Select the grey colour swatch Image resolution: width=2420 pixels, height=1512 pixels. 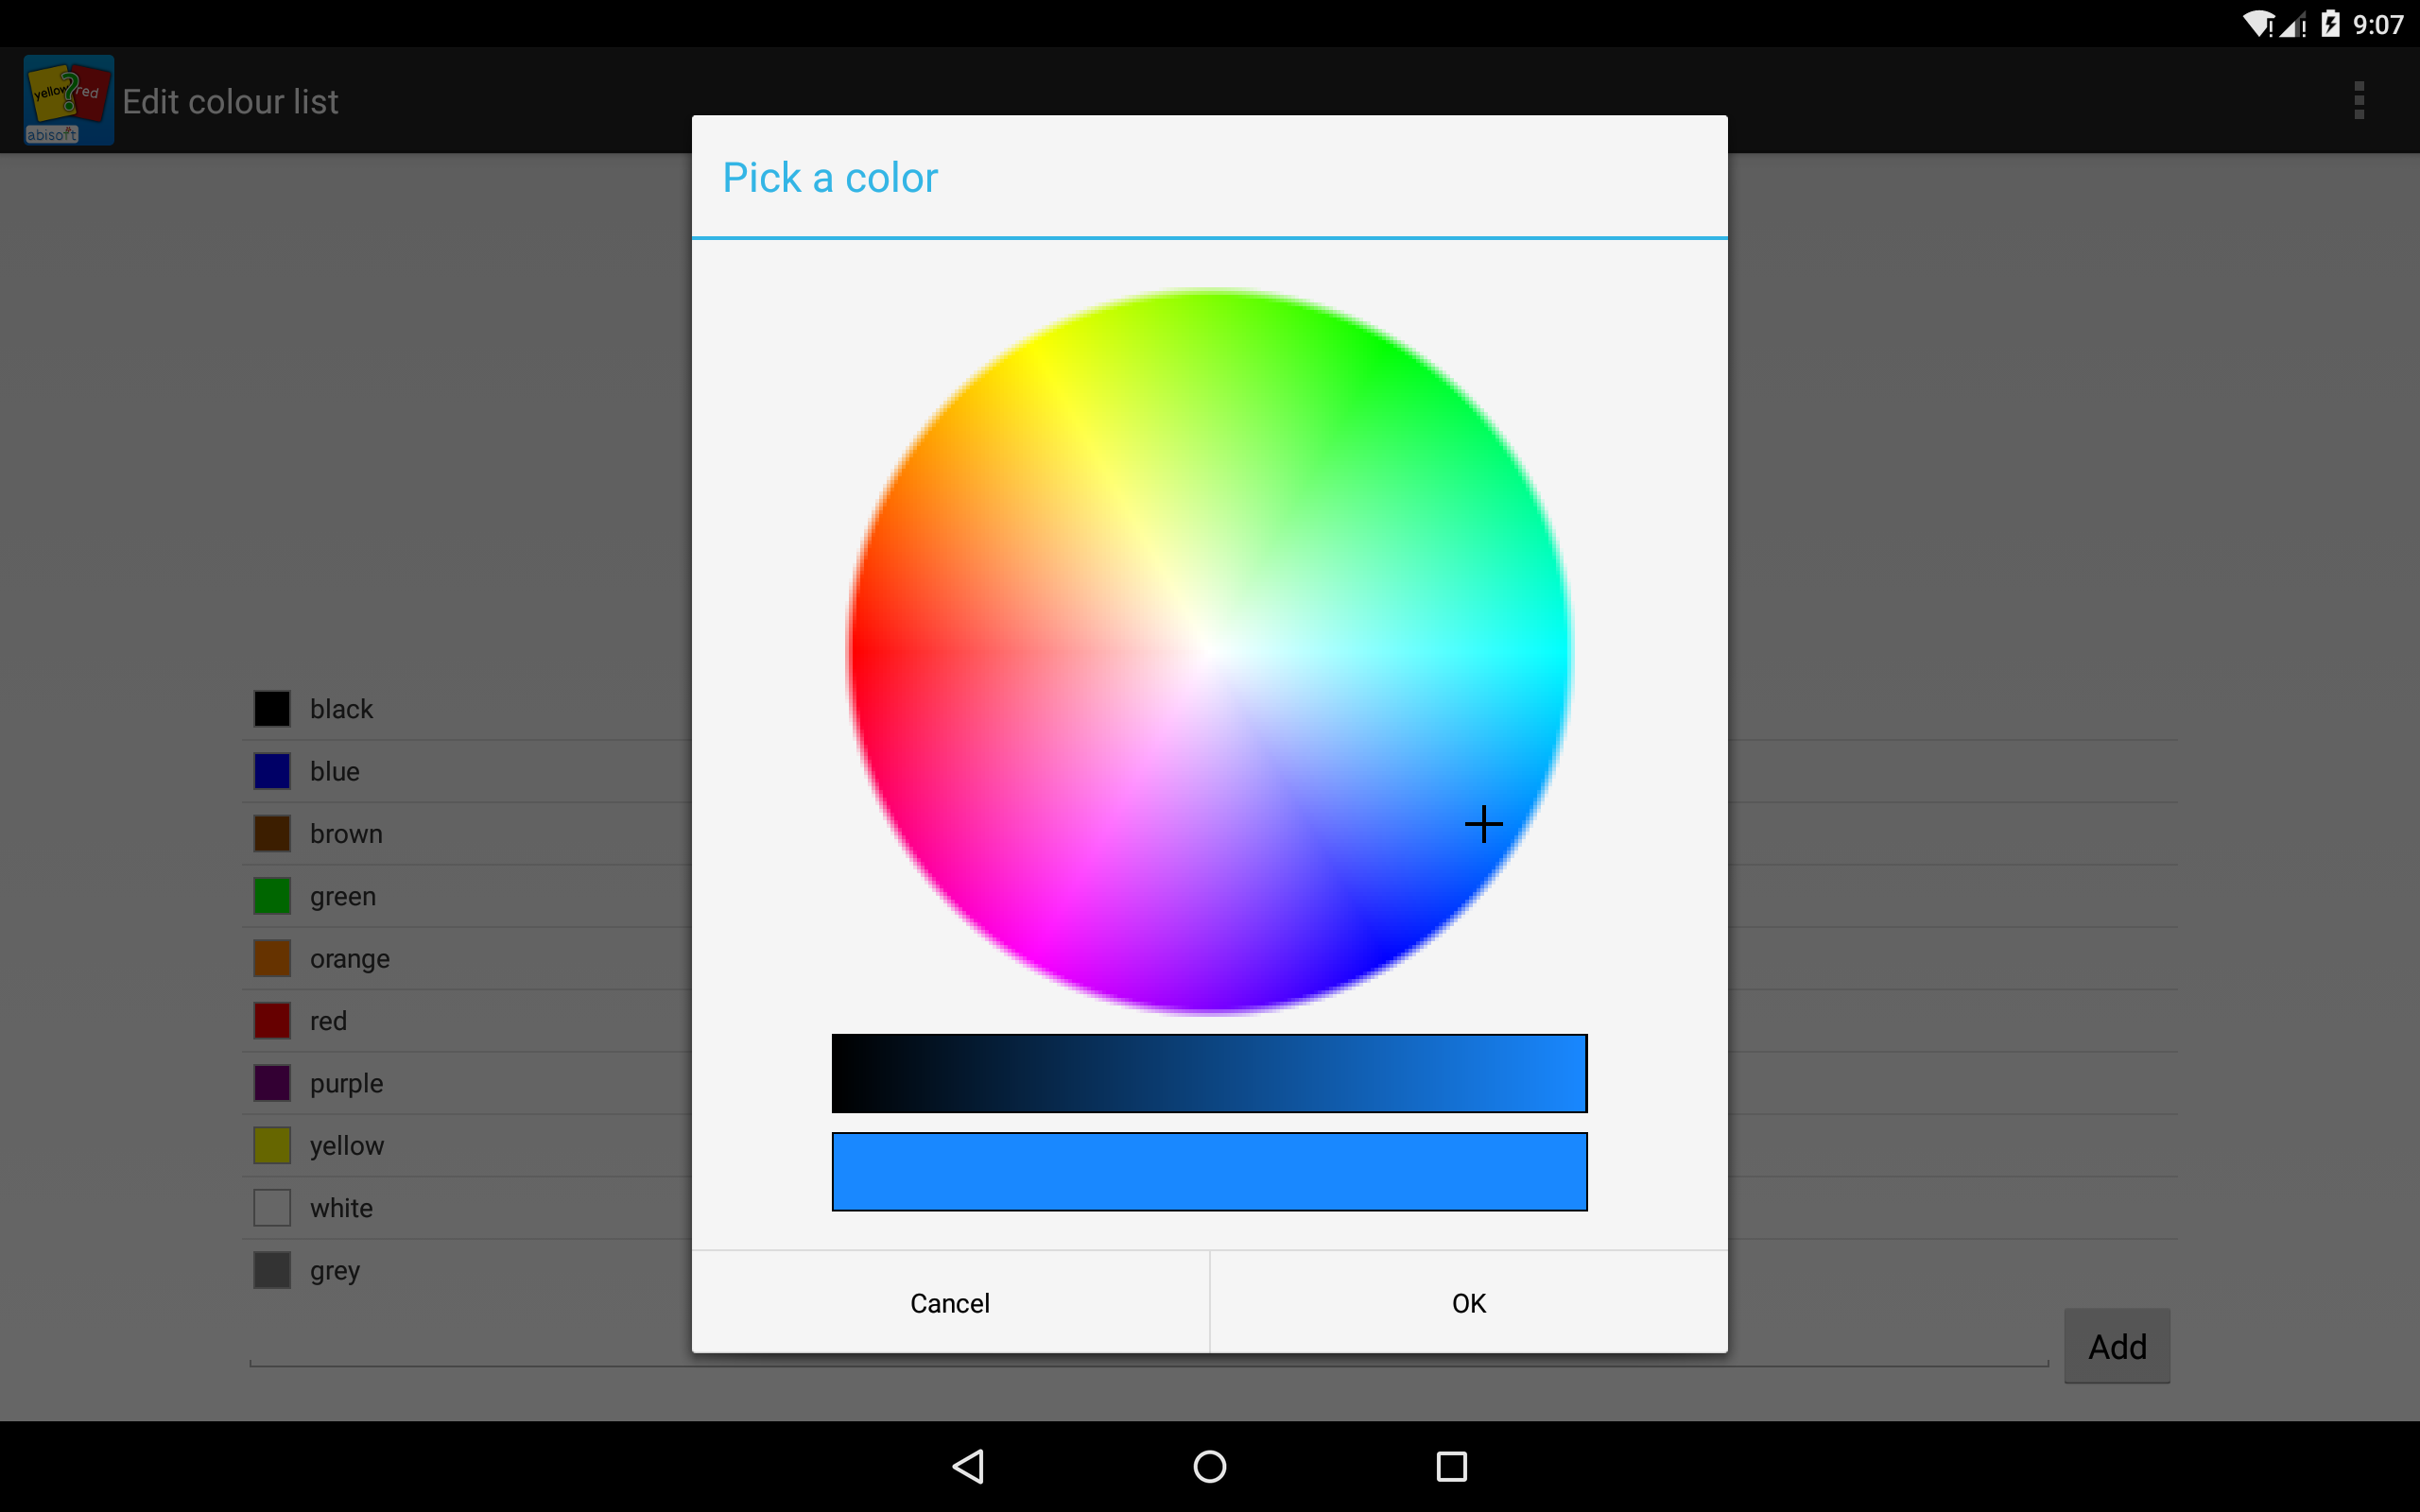272,1270
